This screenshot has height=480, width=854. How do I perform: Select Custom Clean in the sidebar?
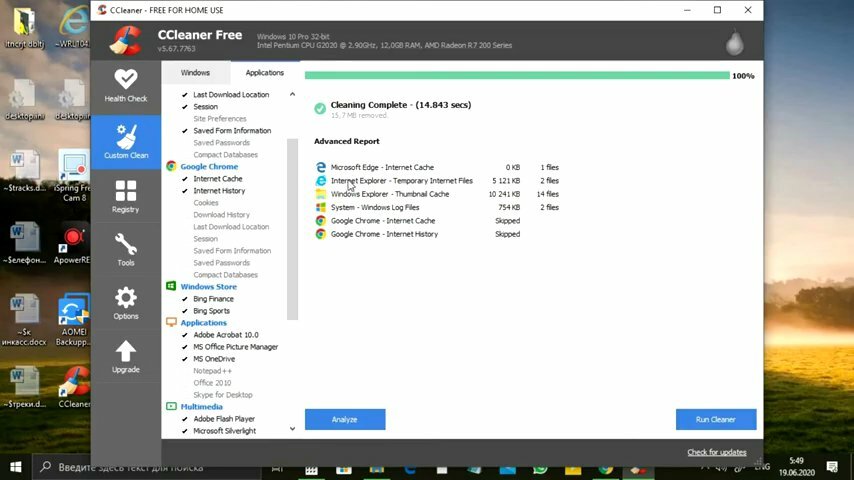click(126, 142)
